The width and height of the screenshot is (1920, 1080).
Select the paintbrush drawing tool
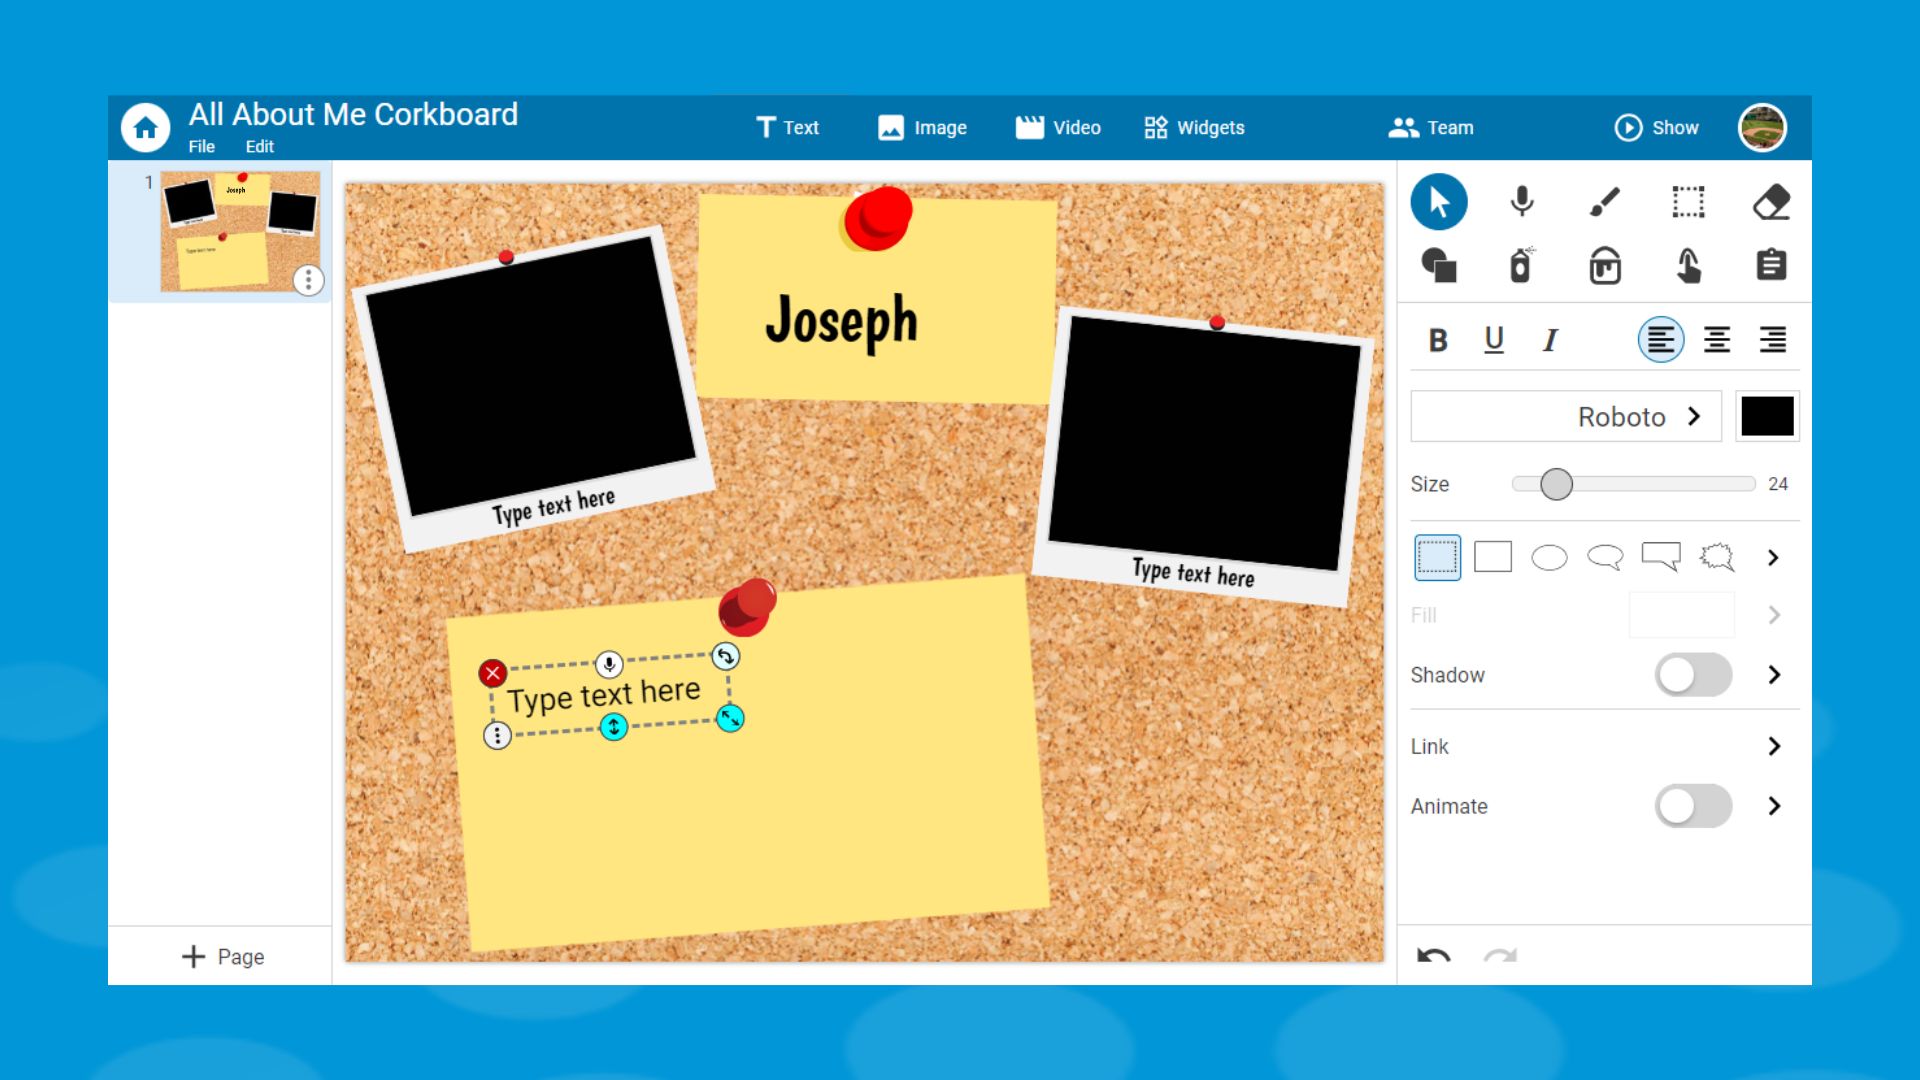[1605, 202]
